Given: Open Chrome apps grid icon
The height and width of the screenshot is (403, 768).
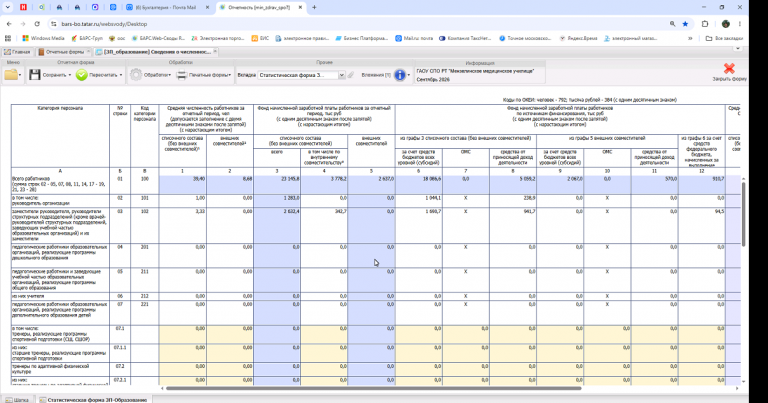Looking at the screenshot, I should [x=8, y=38].
